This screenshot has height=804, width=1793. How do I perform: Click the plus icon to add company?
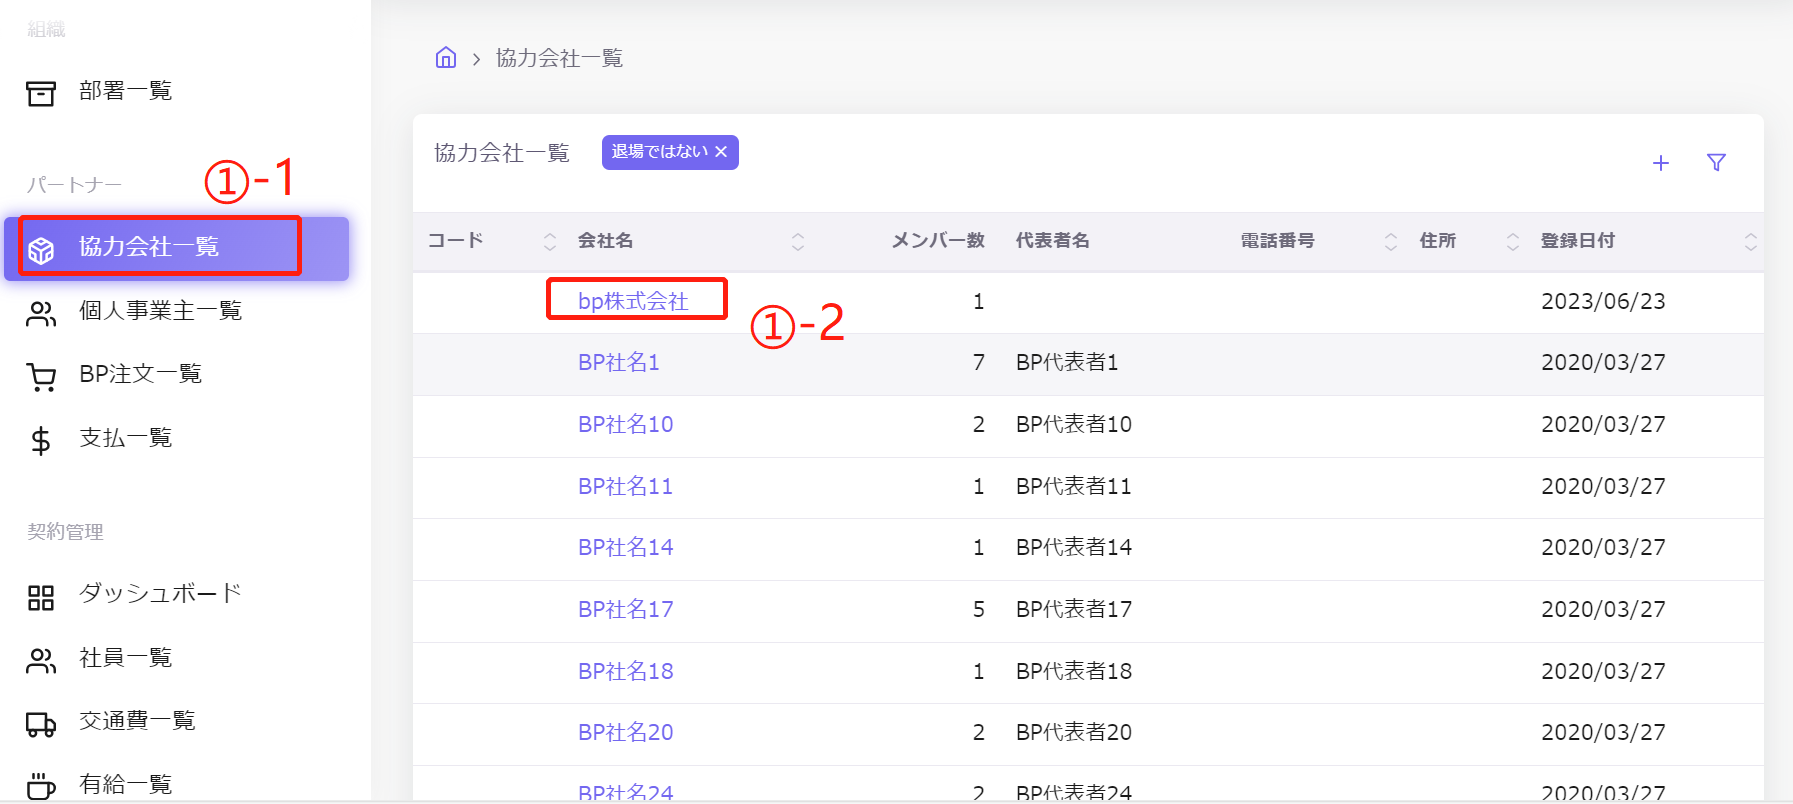coord(1660,163)
